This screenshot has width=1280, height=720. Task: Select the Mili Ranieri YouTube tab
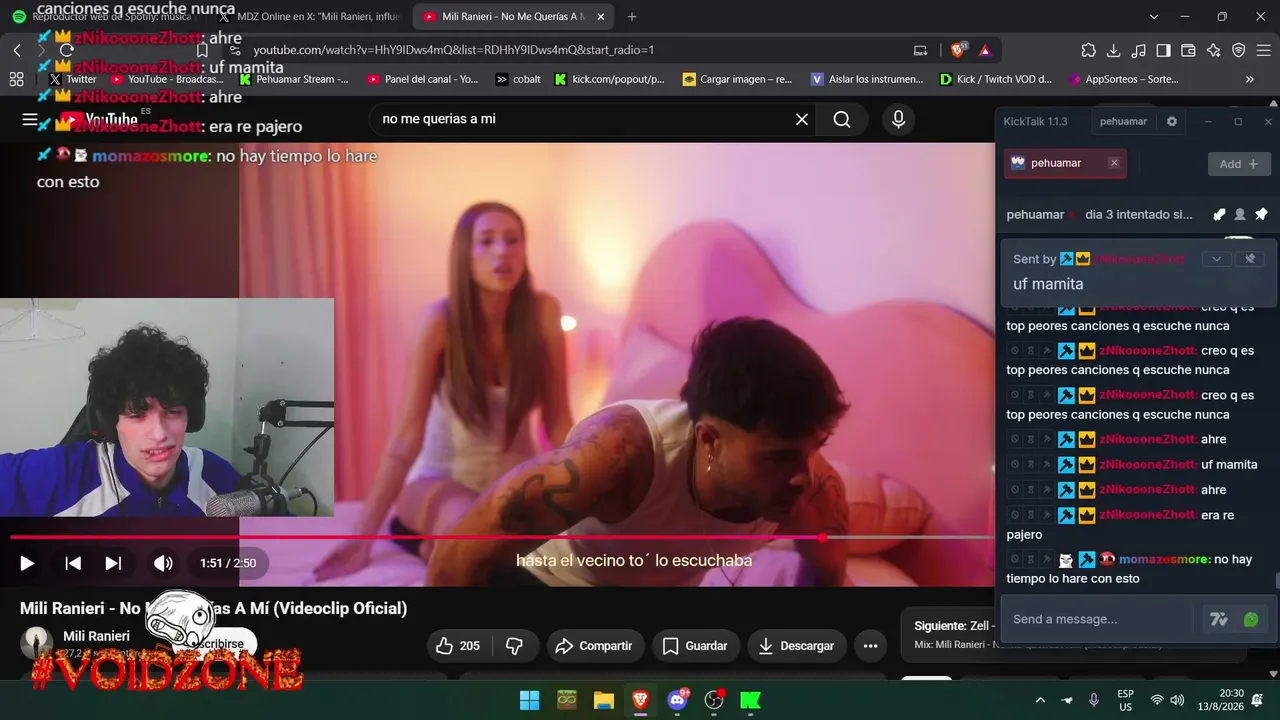[514, 17]
